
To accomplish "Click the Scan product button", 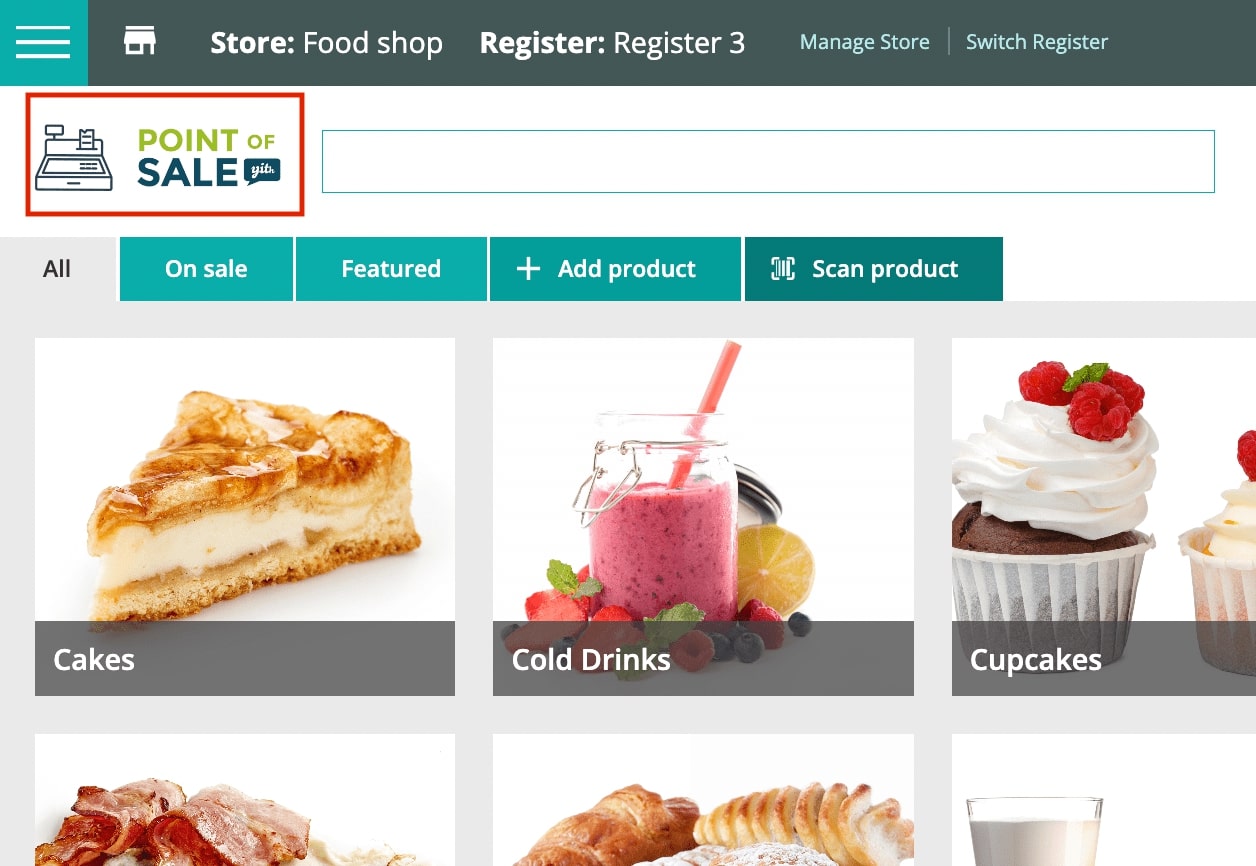I will 874,269.
